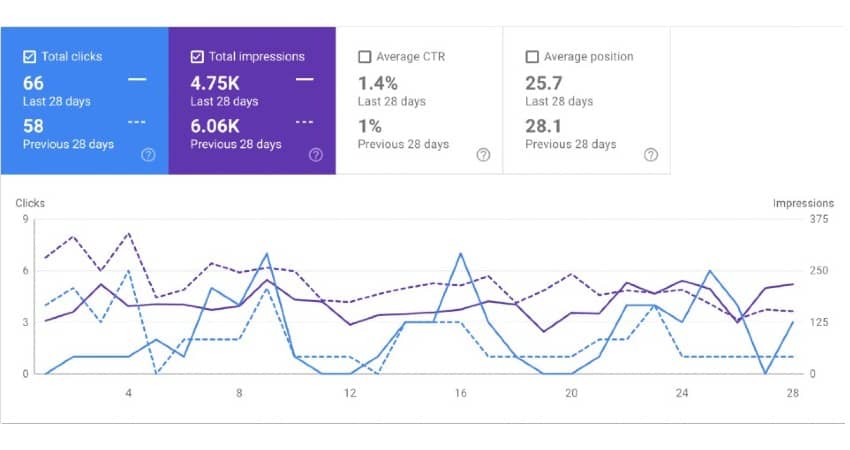This screenshot has height=450, width=850.
Task: Click dashed line legend beside 58 clicks
Action: [137, 121]
